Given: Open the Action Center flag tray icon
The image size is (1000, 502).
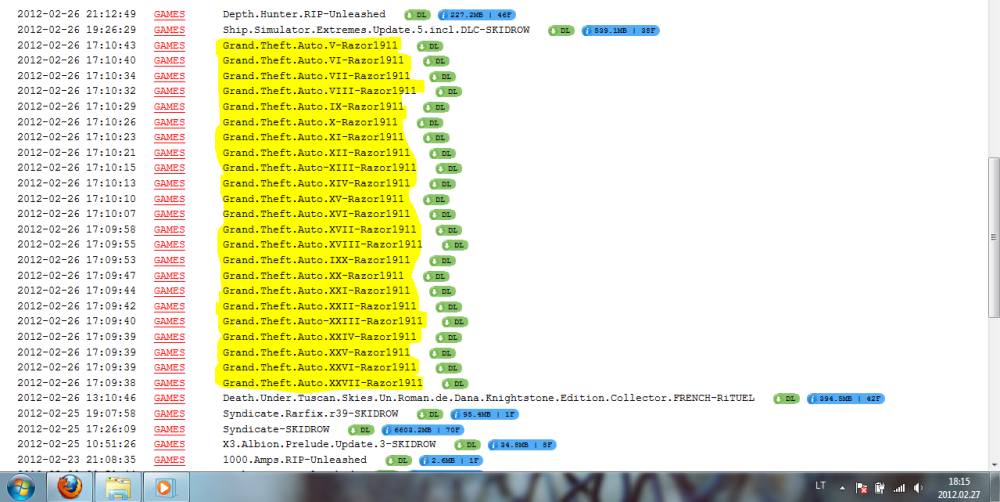Looking at the screenshot, I should pyautogui.click(x=861, y=488).
